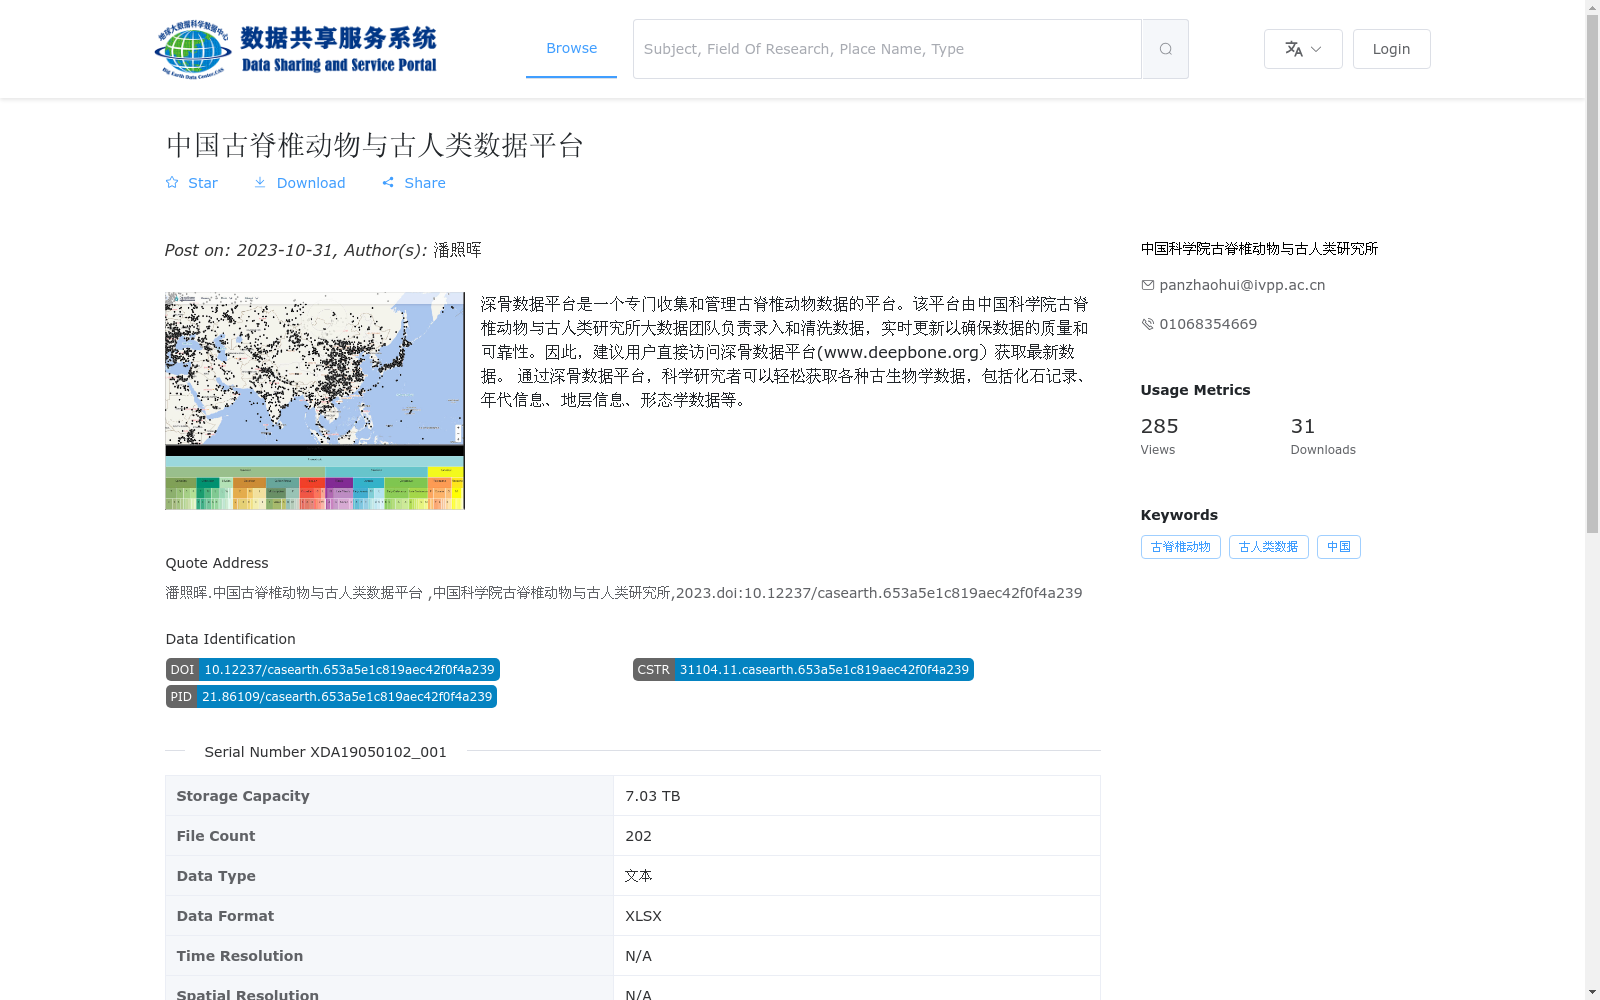Click the Post on 2023-10-31 date text

[248, 250]
